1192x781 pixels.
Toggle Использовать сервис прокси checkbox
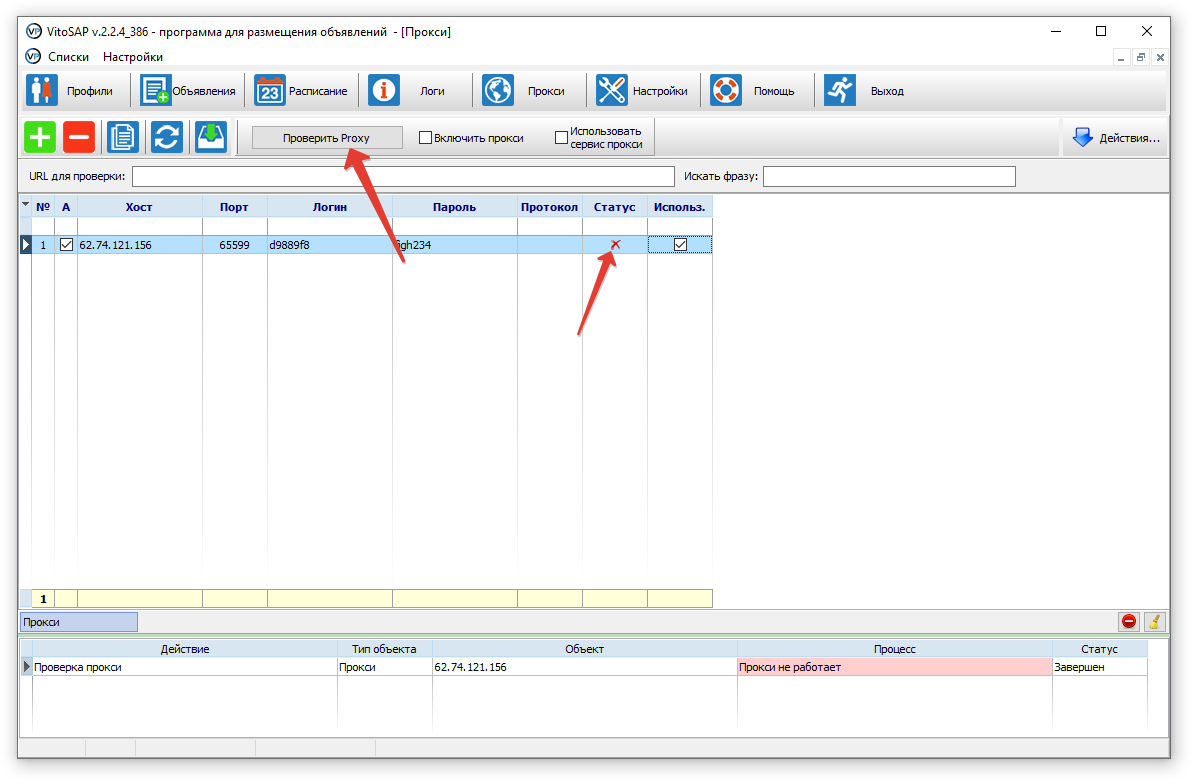tap(561, 138)
